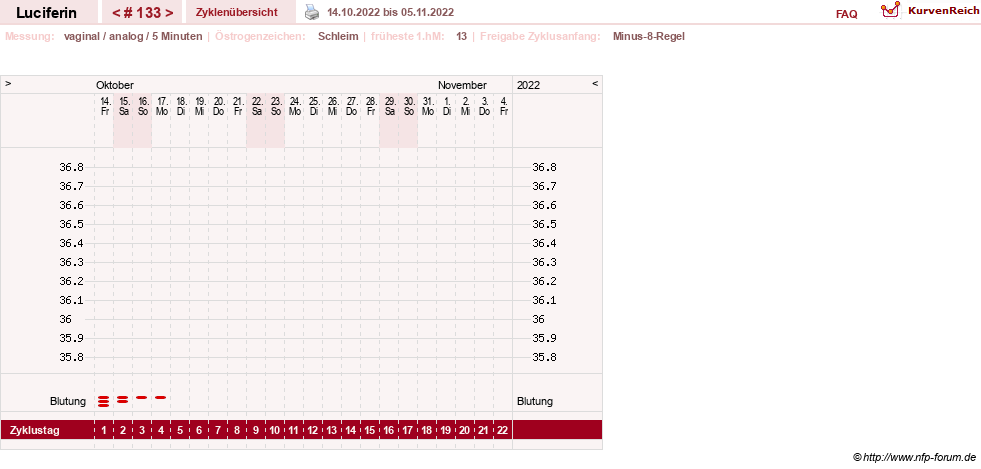Screen dimensions: 981x469
Task: Open the Zyklenübersicht tab
Action: tap(236, 13)
